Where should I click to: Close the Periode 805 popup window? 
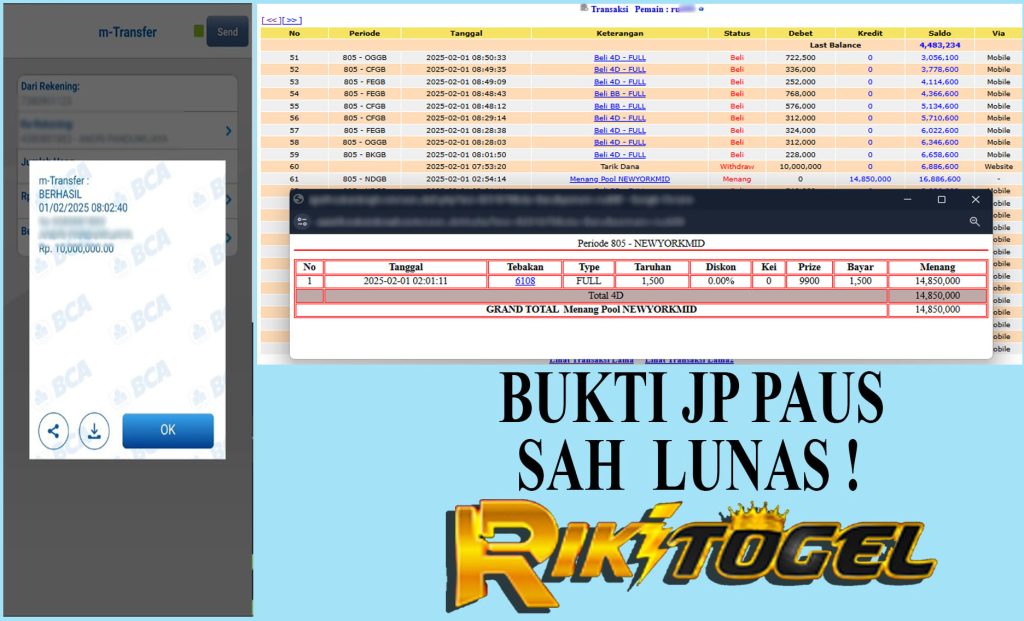[975, 199]
